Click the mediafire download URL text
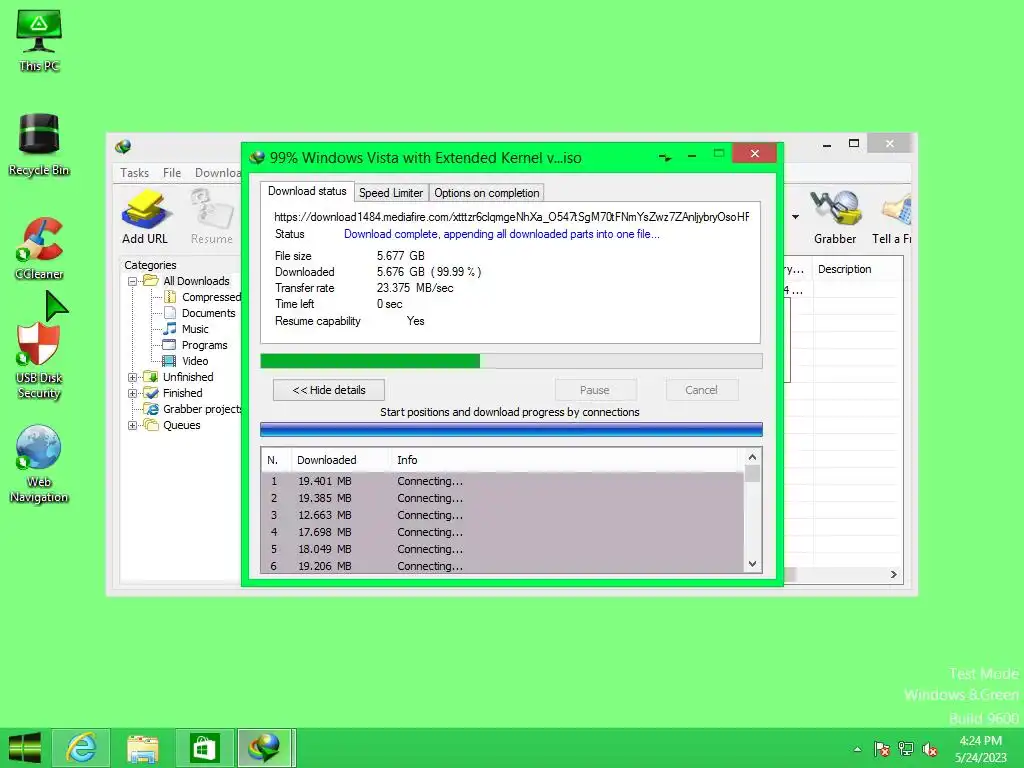The height and width of the screenshot is (768, 1024). 511,217
